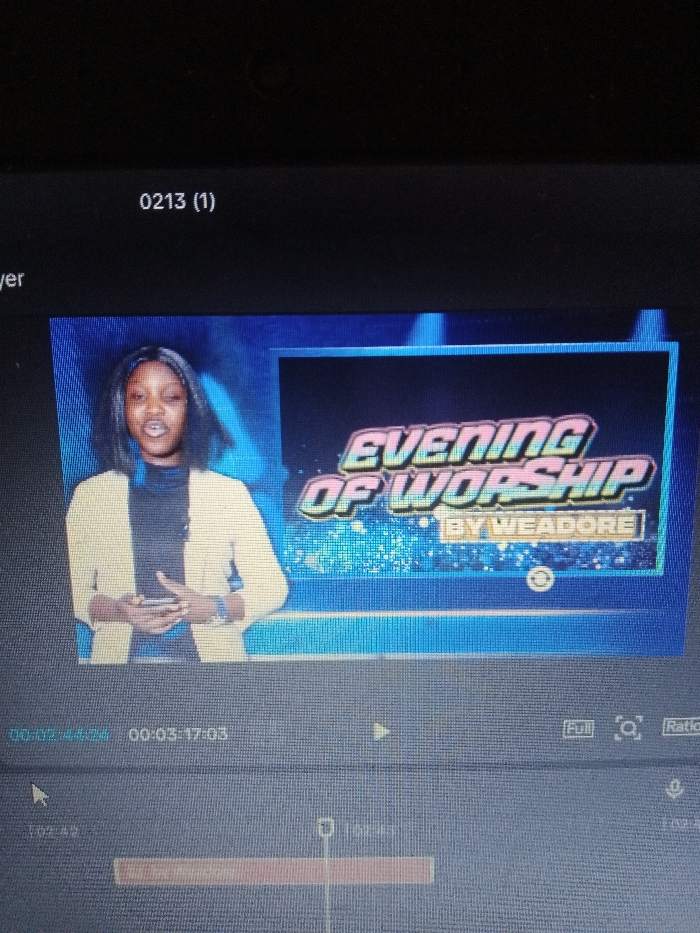Click the microphone record voiceover icon
Screen dimensions: 700x933
(674, 790)
